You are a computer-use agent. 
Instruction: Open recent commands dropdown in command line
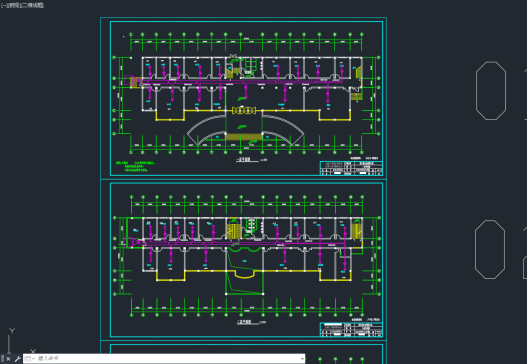(30, 359)
